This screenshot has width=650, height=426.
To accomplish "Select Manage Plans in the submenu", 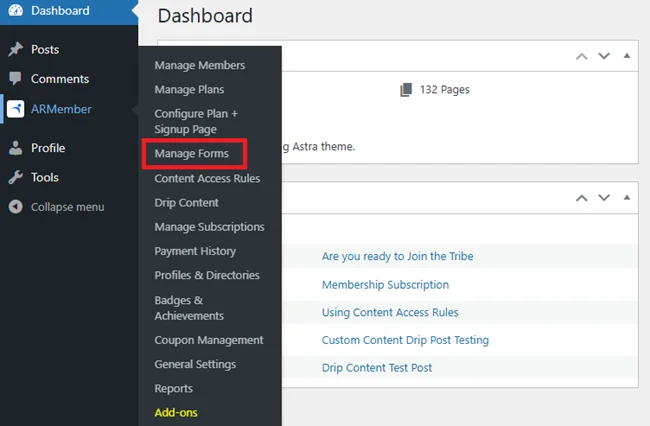I will (x=189, y=90).
